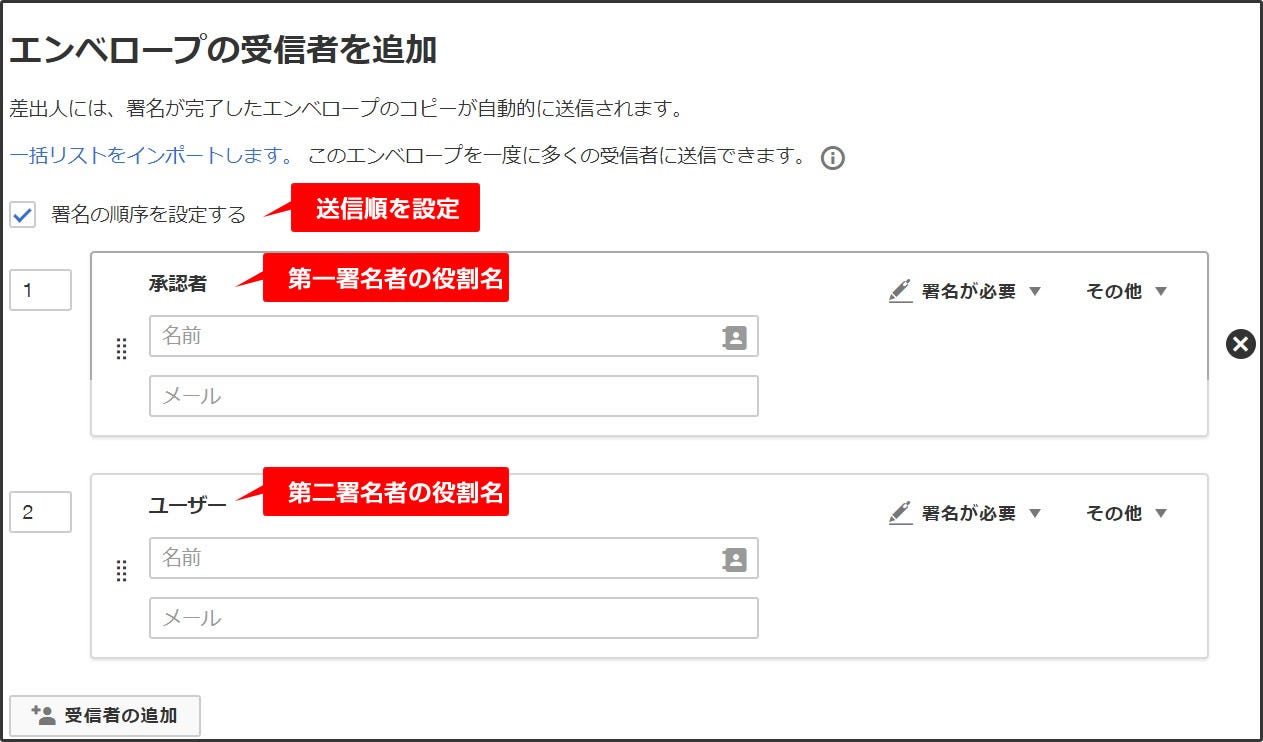Viewport: 1263px width, 742px height.
Task: Grab the drag handle for the 承認者 recipient
Action: pyautogui.click(x=122, y=349)
